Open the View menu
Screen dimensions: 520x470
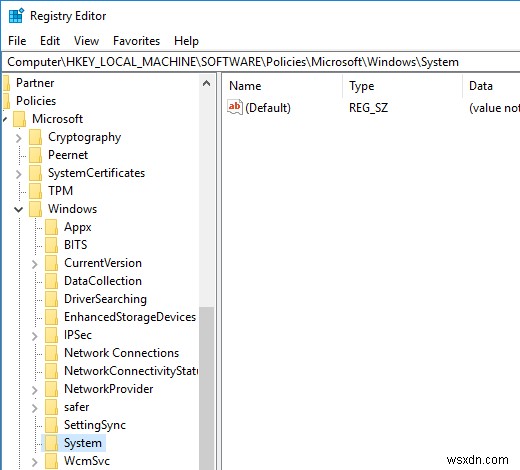[86, 41]
